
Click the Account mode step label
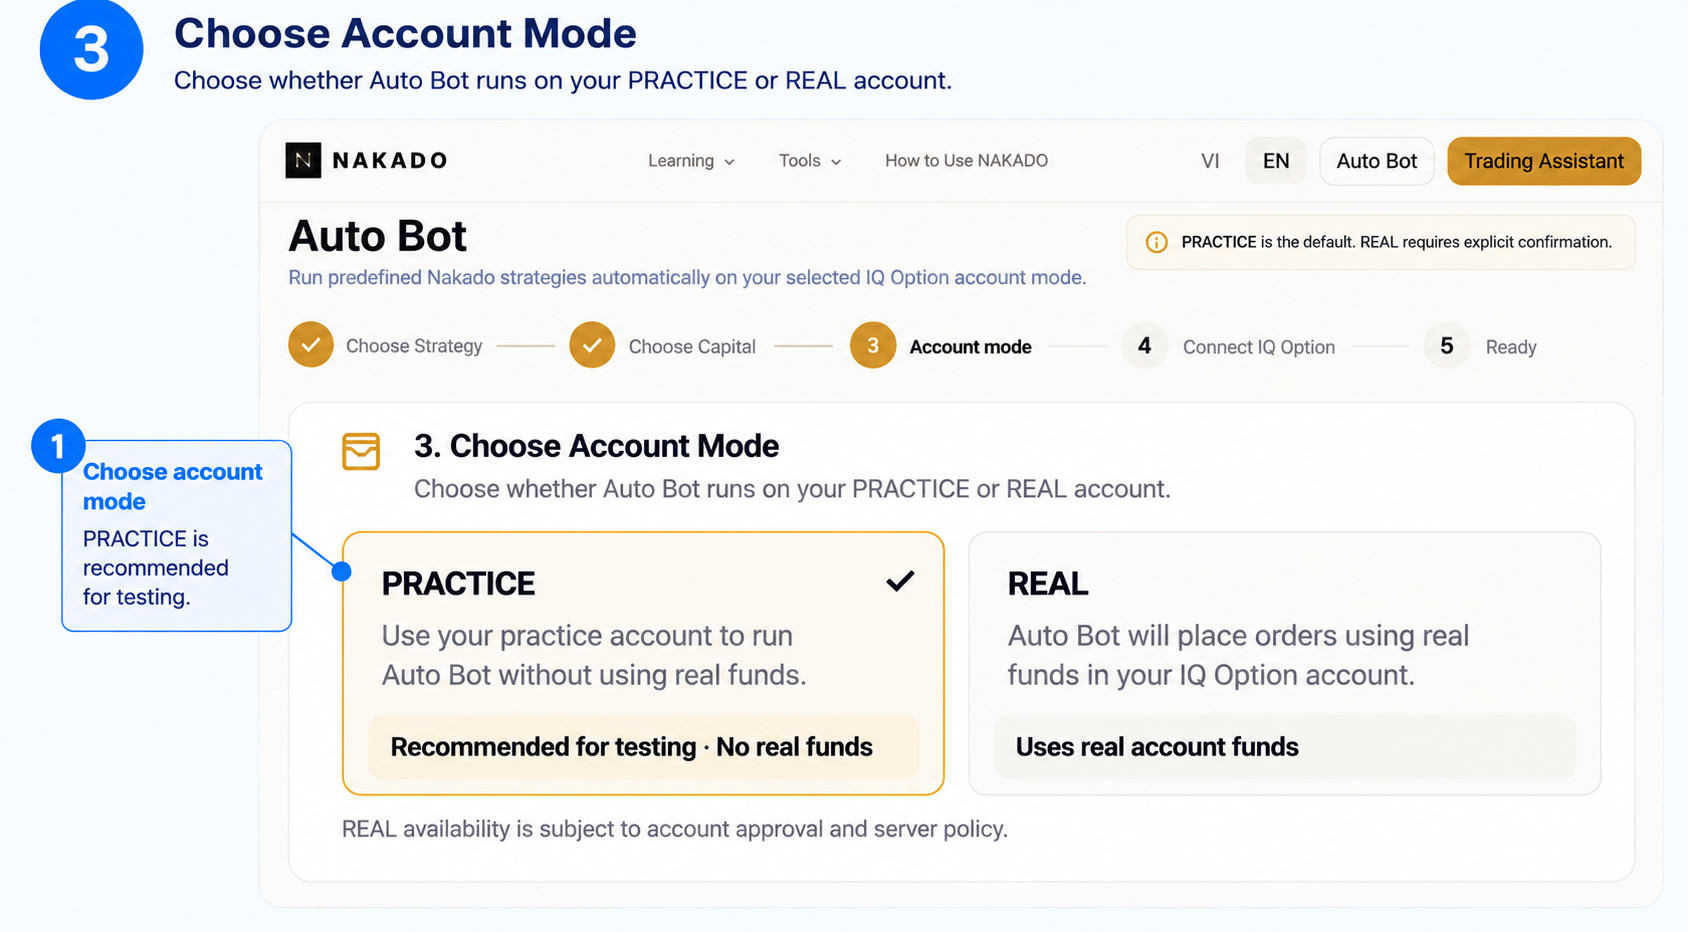point(970,347)
